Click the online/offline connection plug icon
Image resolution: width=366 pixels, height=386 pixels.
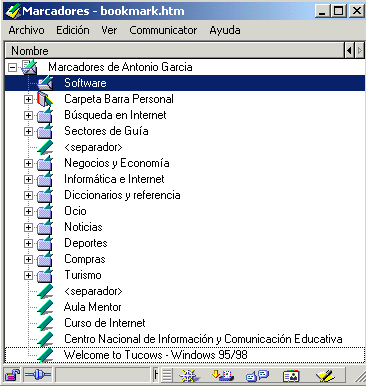[x=38, y=375]
